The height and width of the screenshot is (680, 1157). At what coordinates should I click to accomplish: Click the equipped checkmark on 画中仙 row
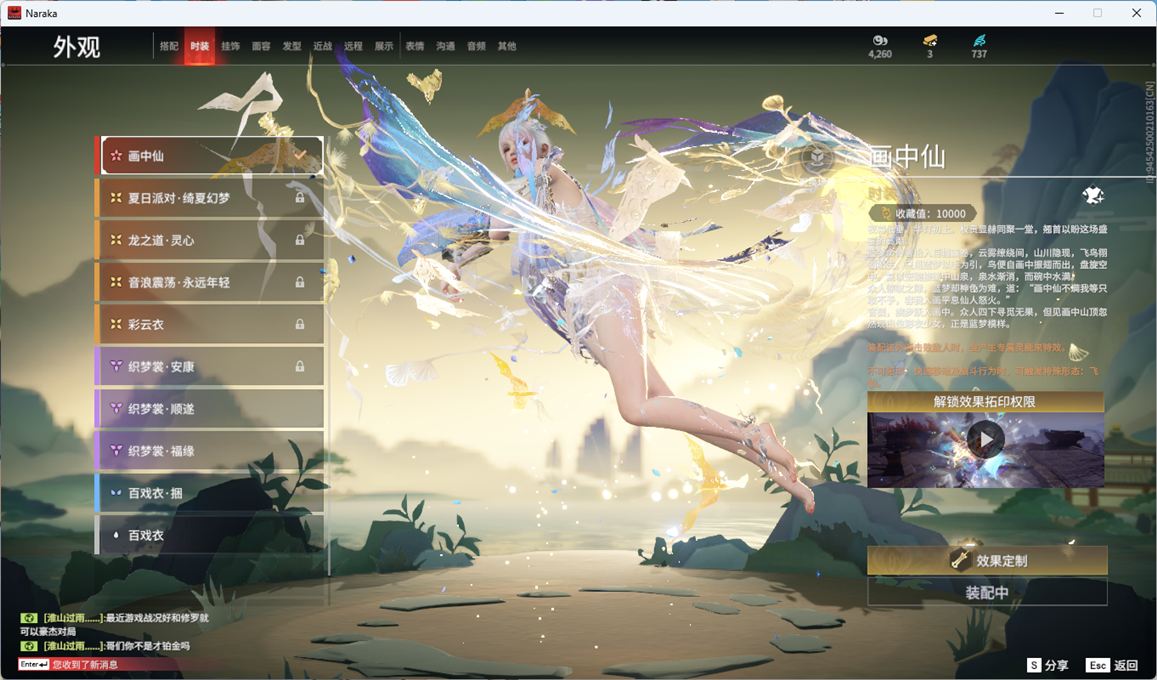point(300,156)
